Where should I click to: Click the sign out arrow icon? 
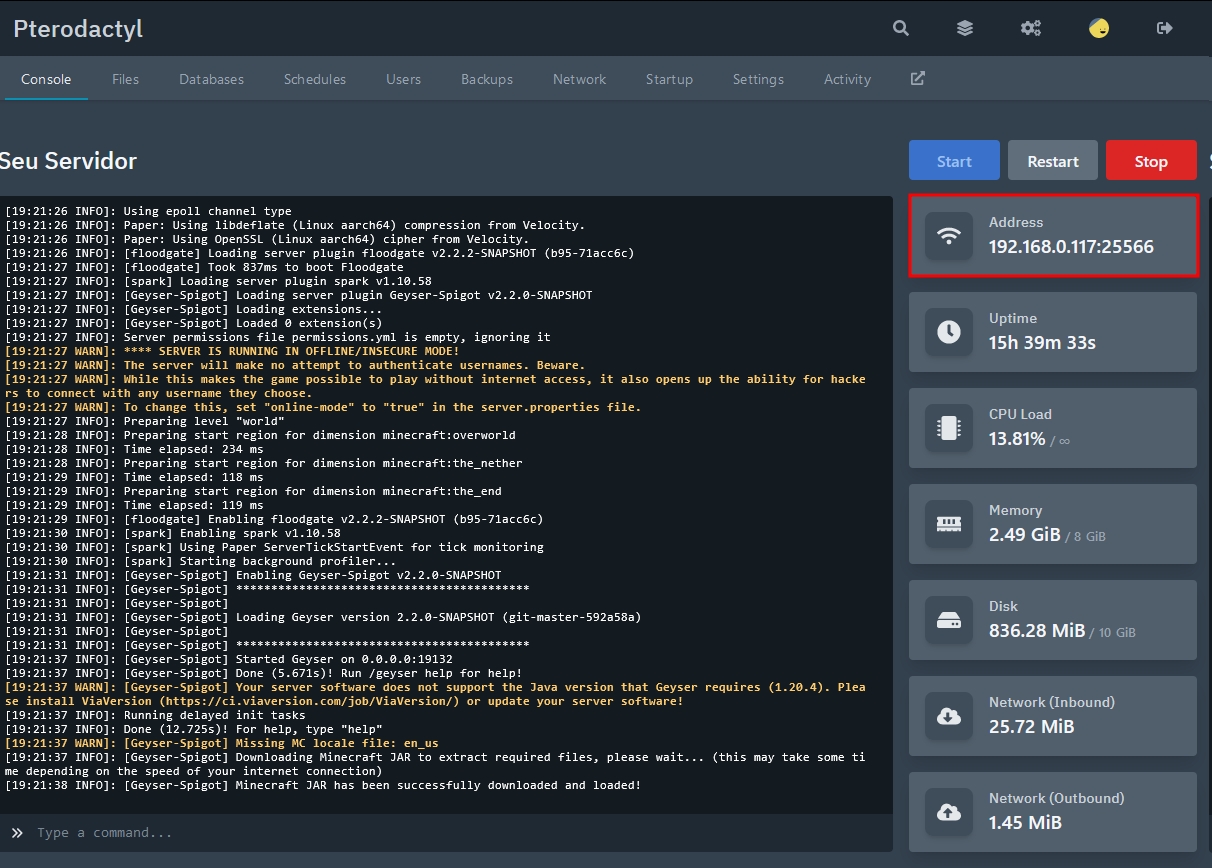1164,28
